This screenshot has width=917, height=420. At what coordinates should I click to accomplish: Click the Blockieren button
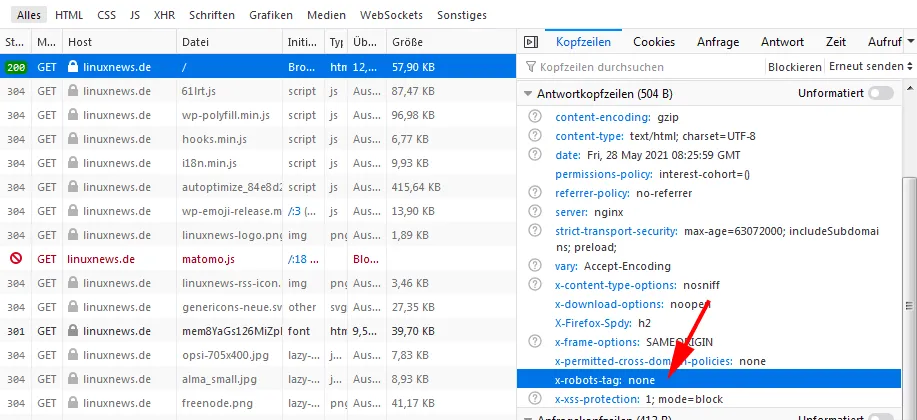coord(794,67)
